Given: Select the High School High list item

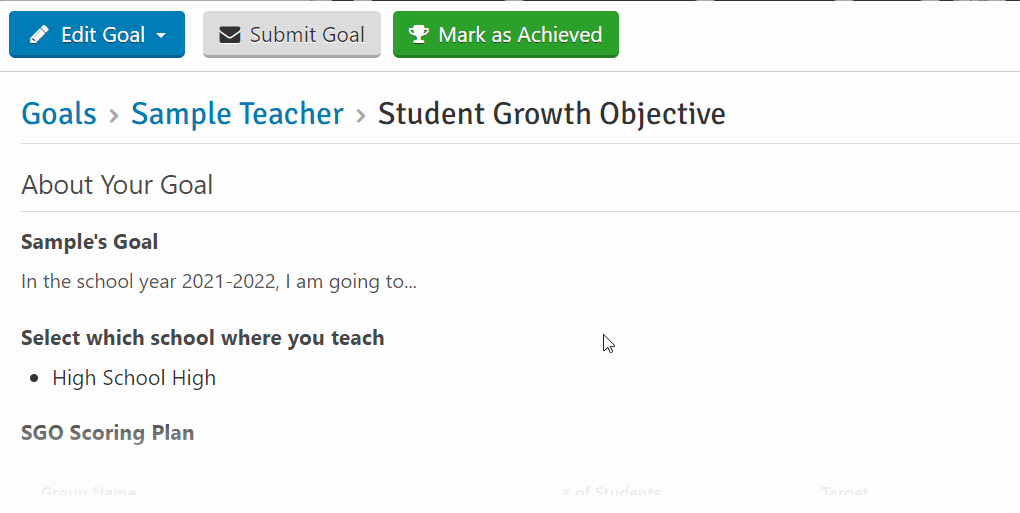Looking at the screenshot, I should 134,378.
